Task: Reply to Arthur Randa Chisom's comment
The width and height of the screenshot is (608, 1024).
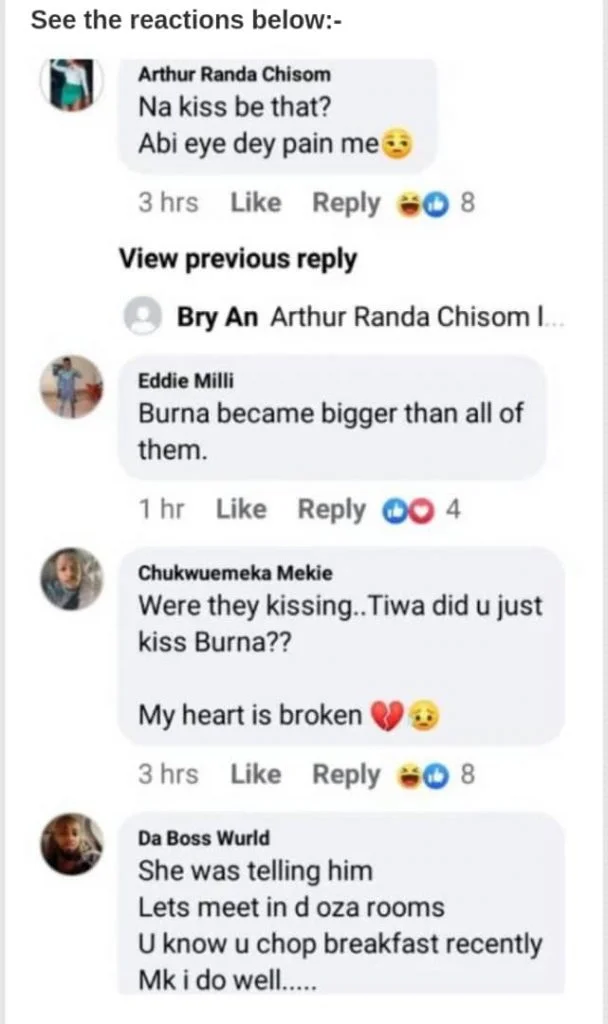Action: click(x=346, y=203)
